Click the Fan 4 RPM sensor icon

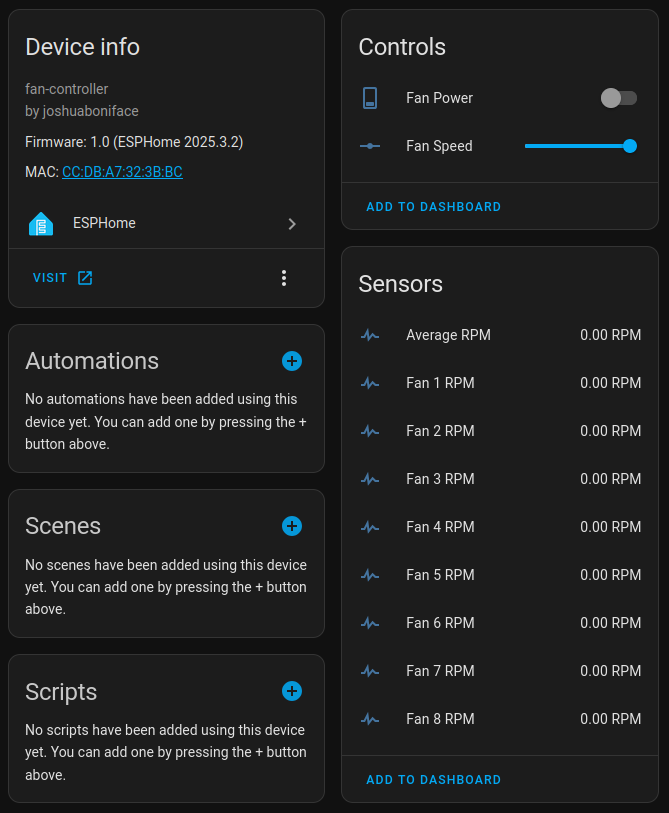click(370, 527)
